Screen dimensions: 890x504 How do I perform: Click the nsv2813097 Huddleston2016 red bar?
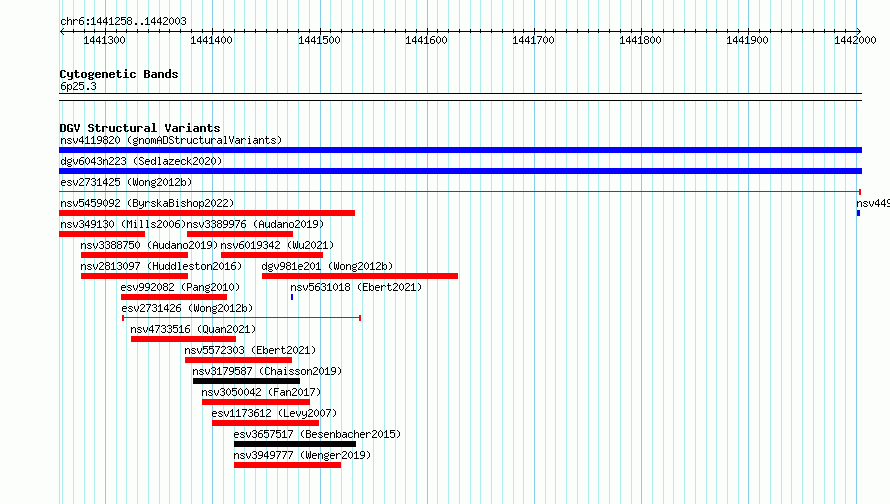click(x=135, y=276)
